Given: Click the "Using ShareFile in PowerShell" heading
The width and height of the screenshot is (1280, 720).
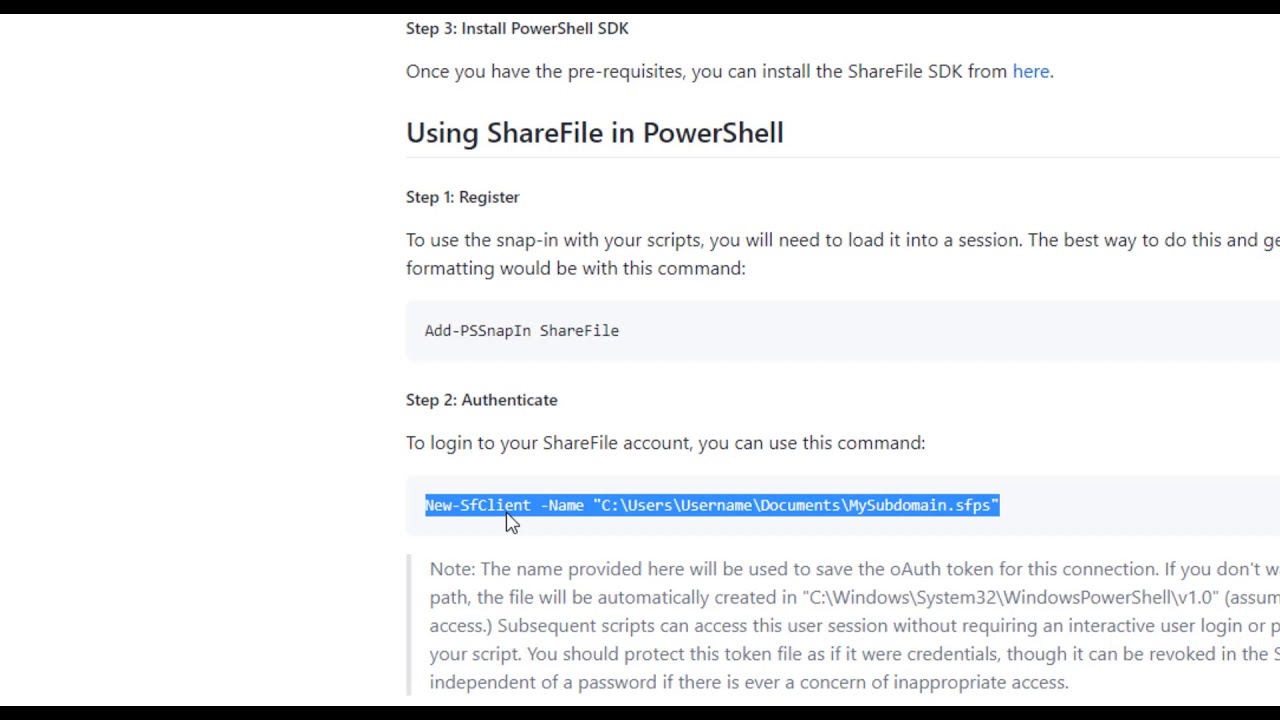Looking at the screenshot, I should pyautogui.click(x=594, y=133).
